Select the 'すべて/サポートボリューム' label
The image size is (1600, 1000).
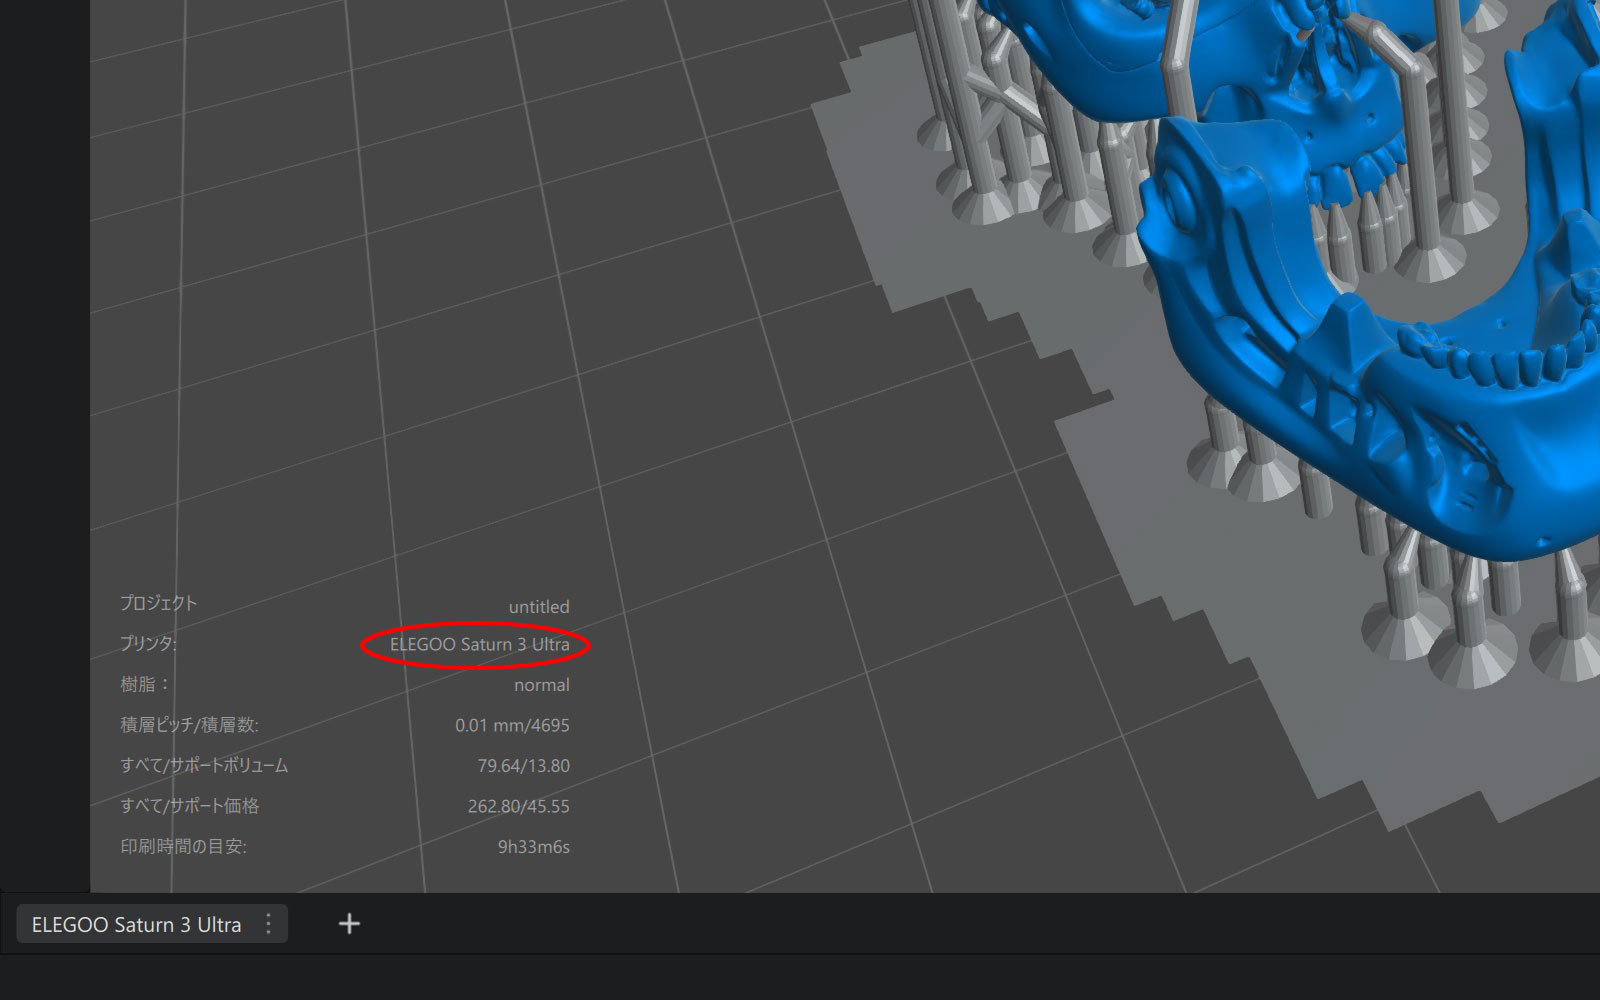pyautogui.click(x=204, y=766)
